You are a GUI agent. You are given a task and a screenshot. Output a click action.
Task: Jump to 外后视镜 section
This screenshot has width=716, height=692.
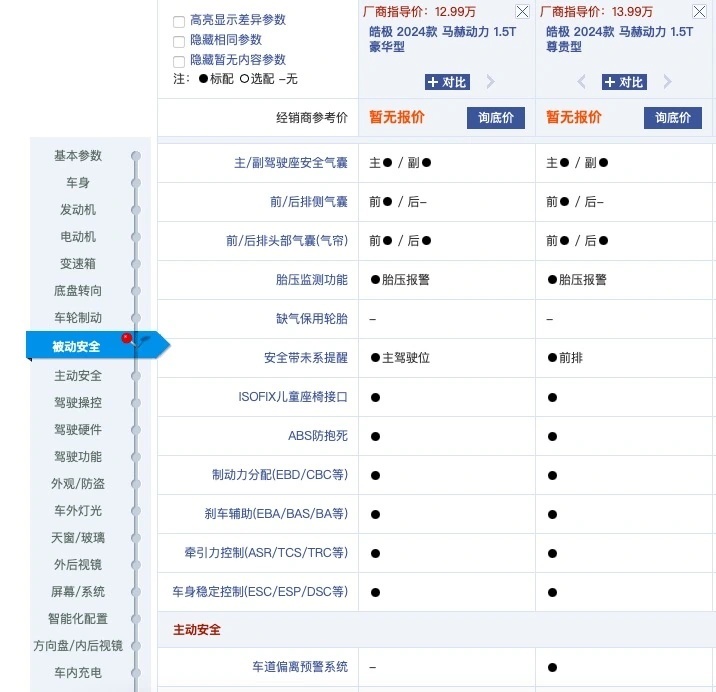pyautogui.click(x=78, y=565)
